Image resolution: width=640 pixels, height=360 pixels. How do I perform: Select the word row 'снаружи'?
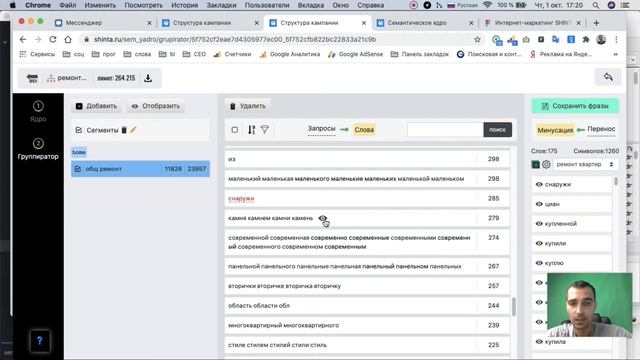[367, 198]
